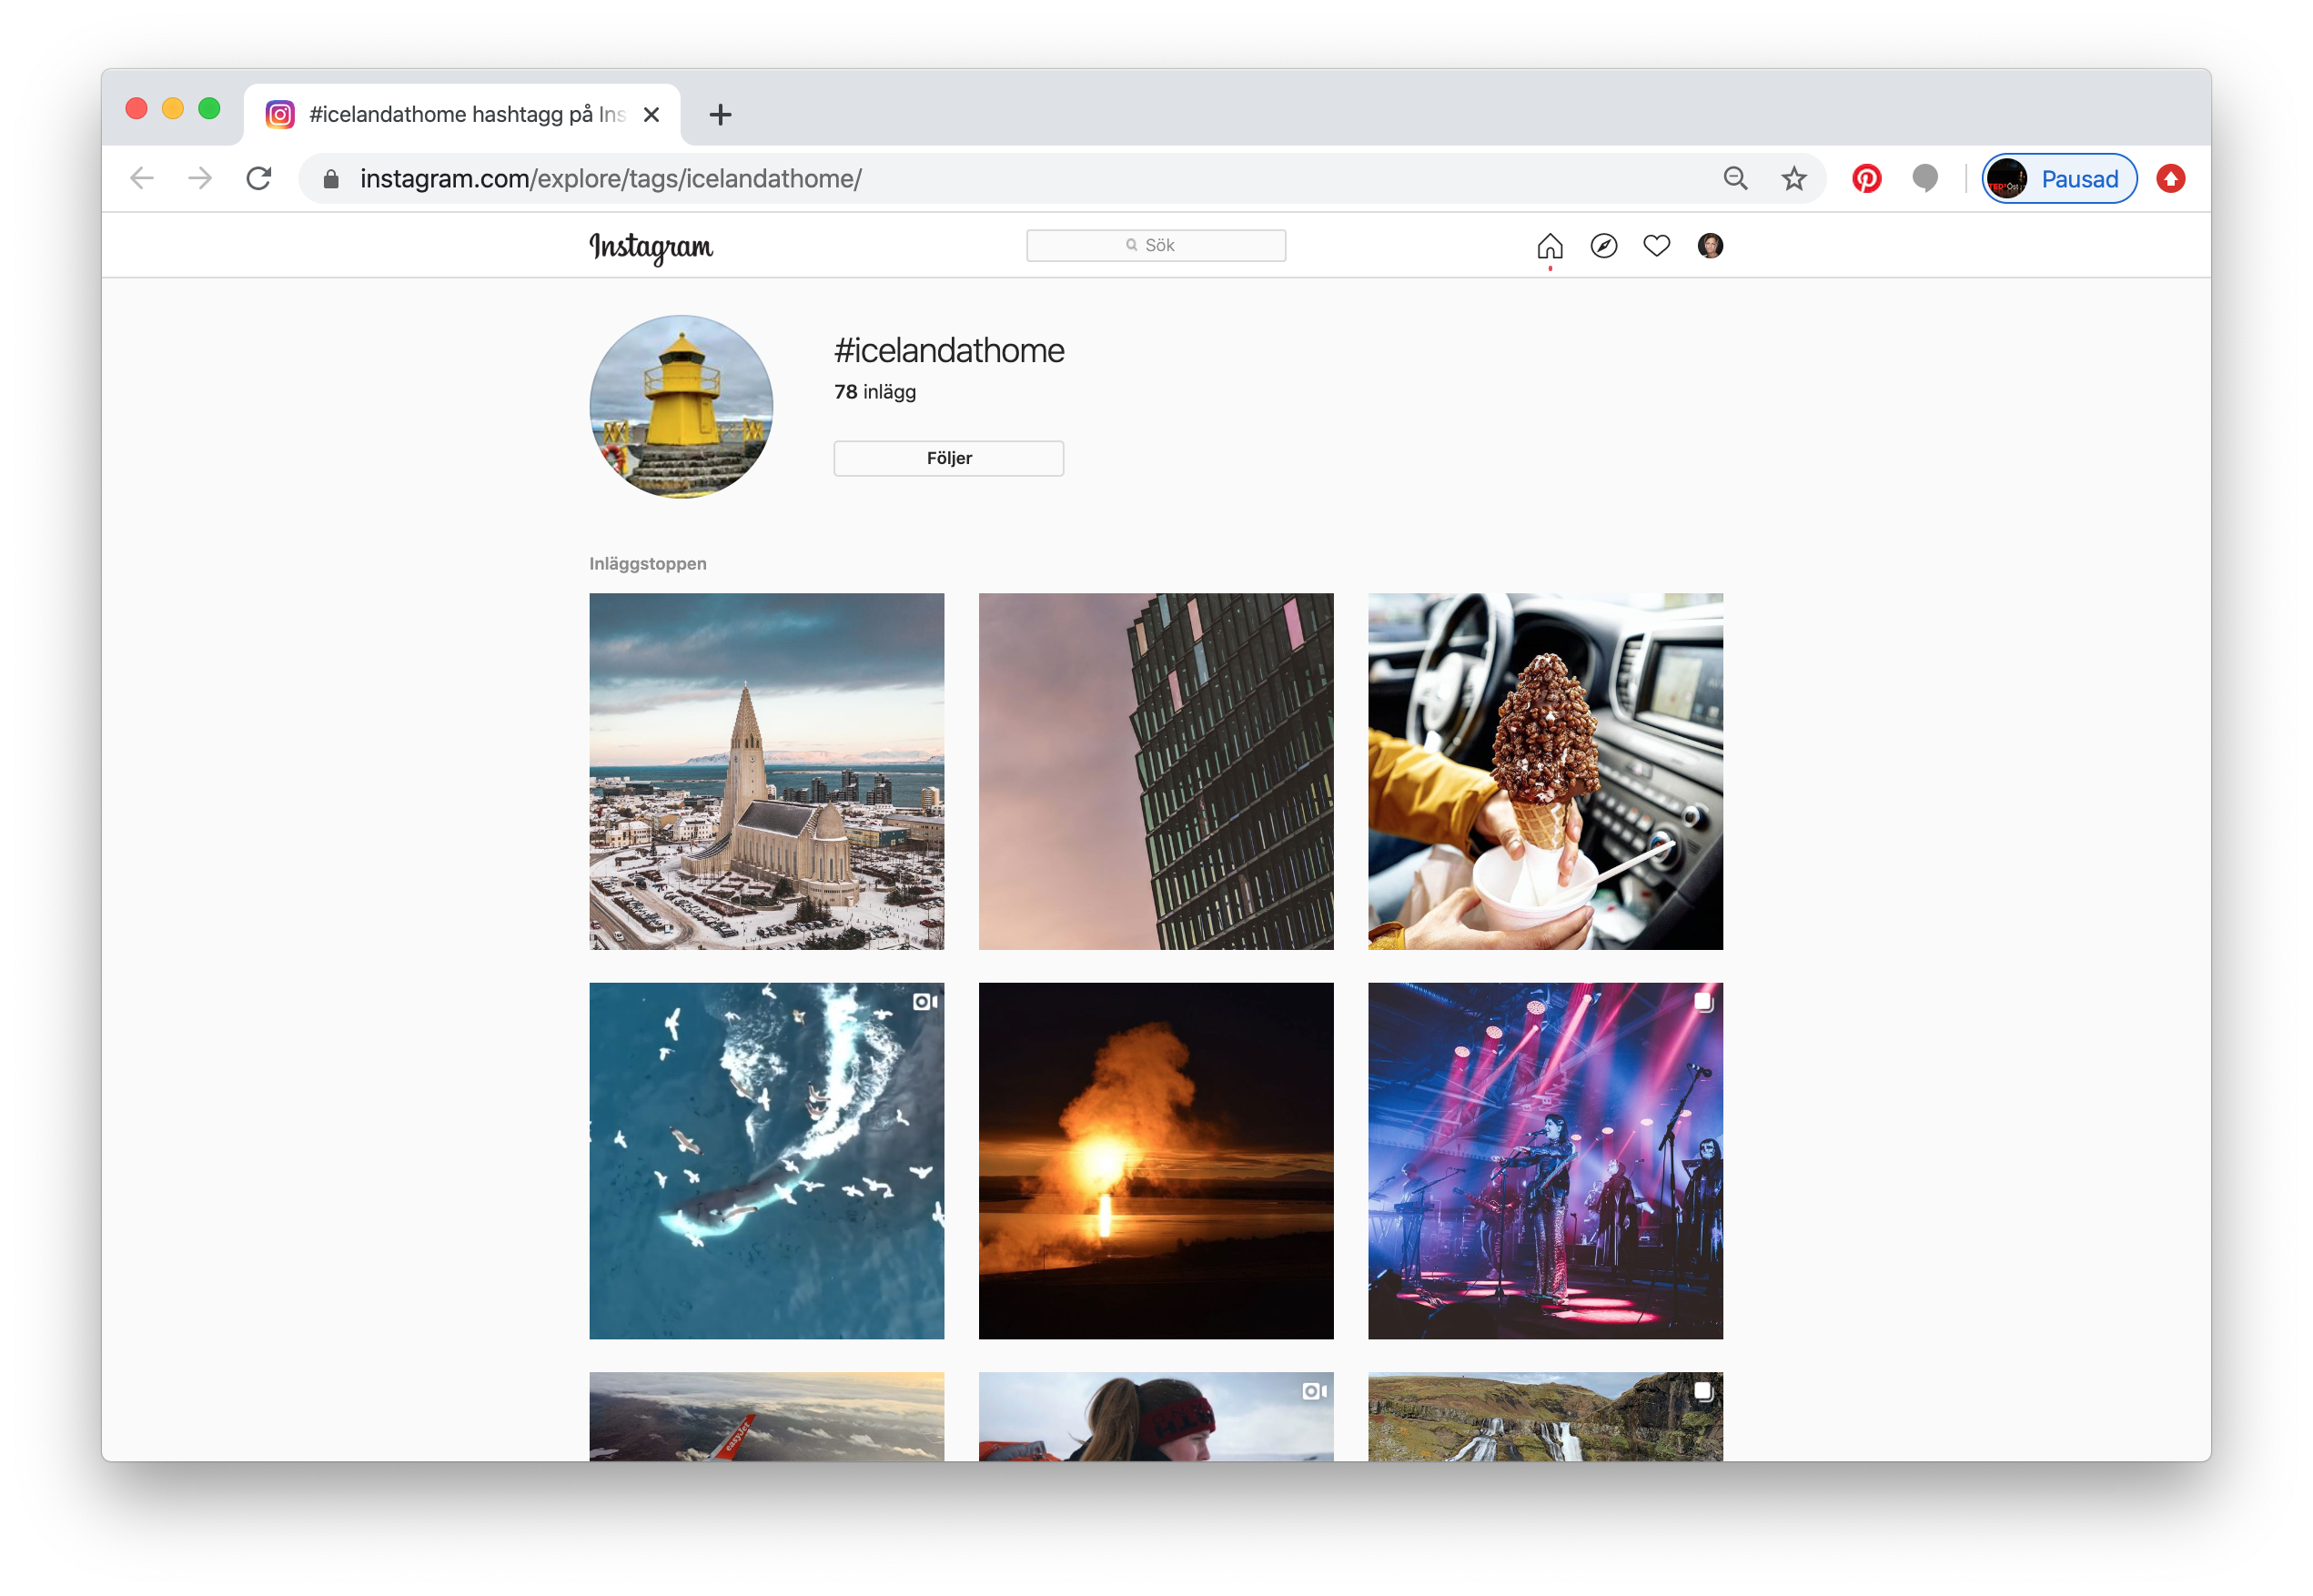Open the Pinterest extension icon

pyautogui.click(x=1866, y=178)
